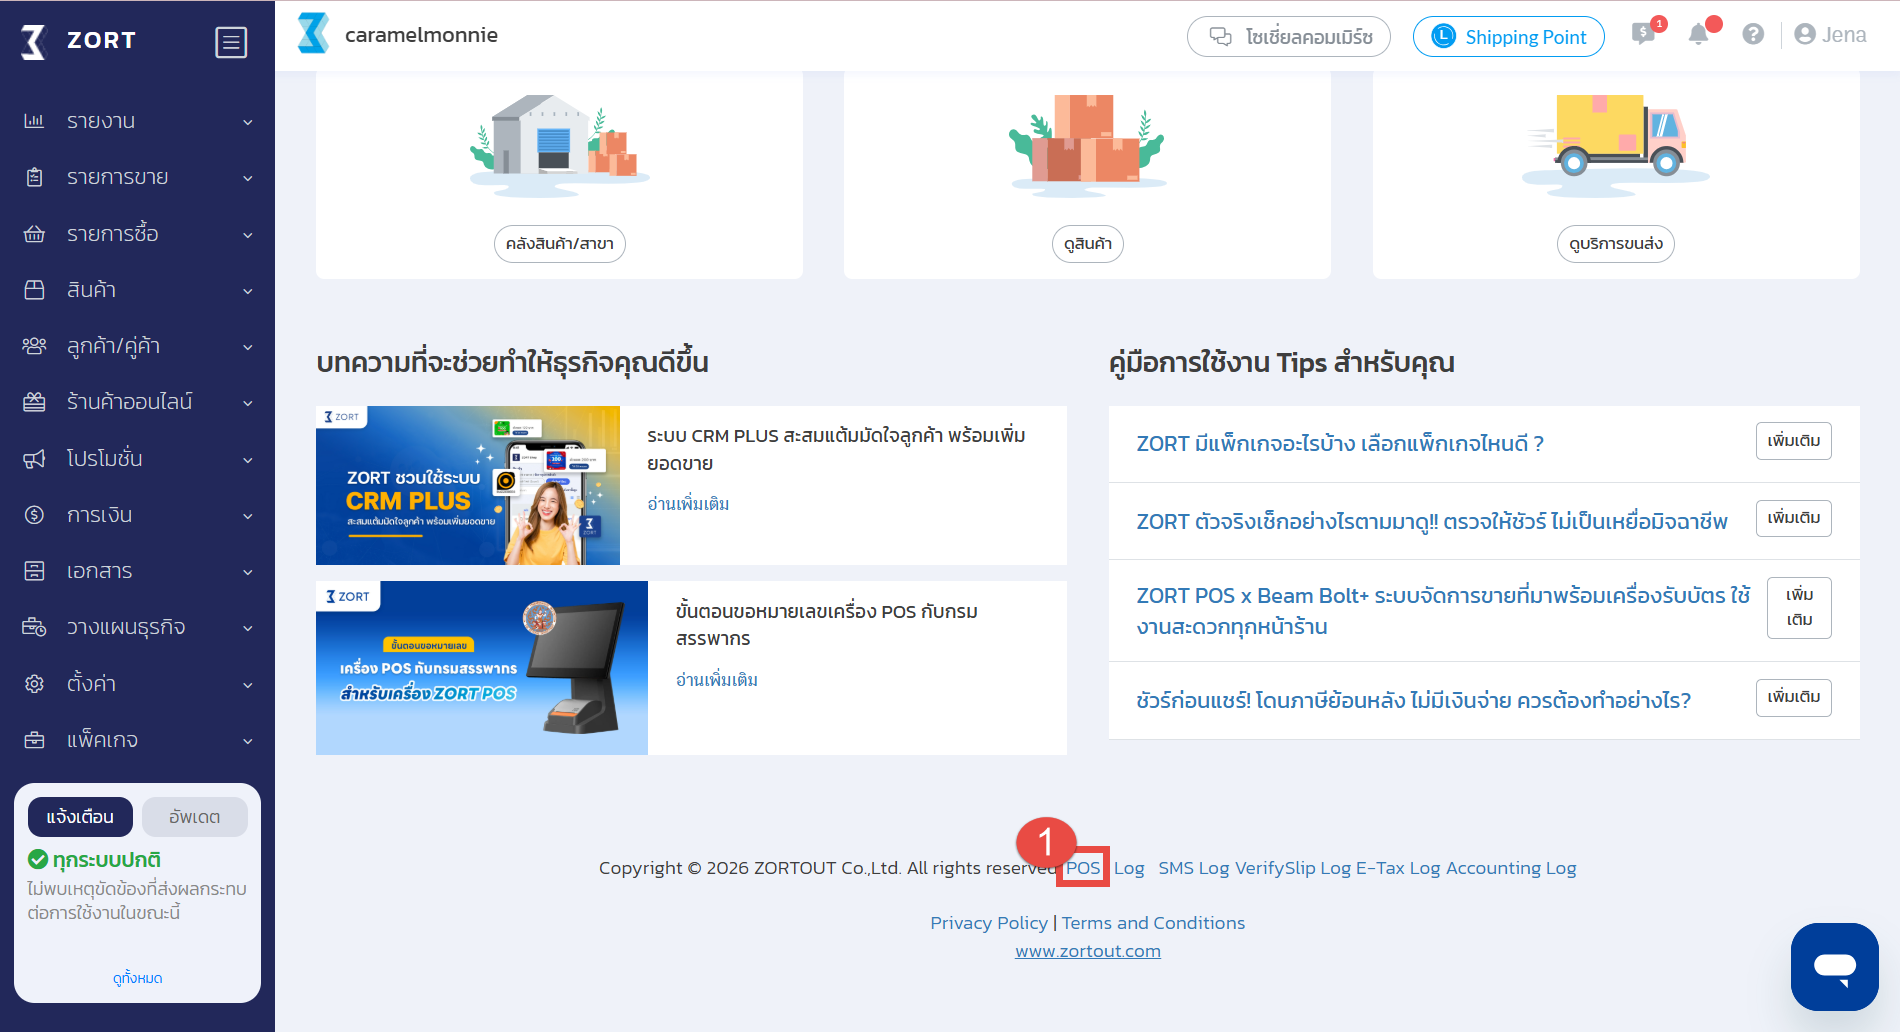Open the SMS Log footer link

pyautogui.click(x=1194, y=868)
